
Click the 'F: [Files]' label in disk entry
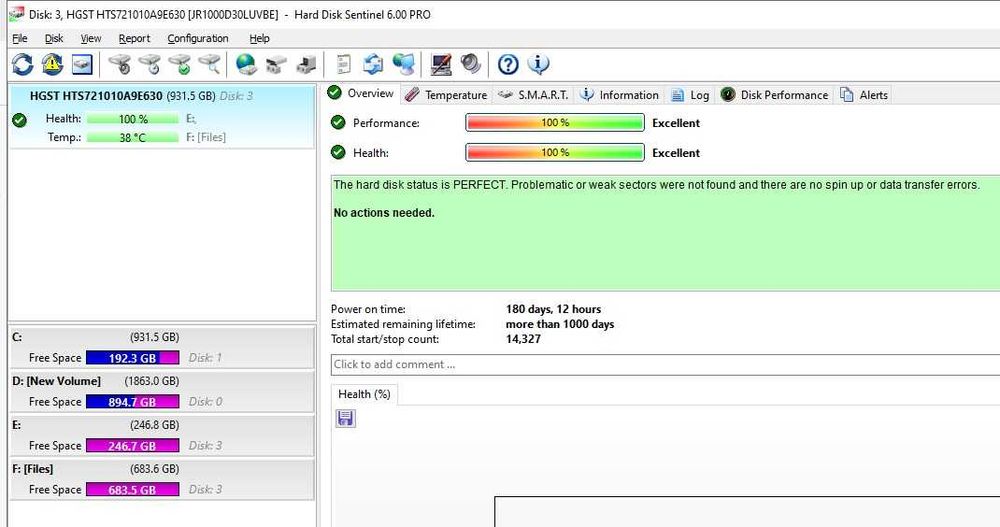pyautogui.click(x=206, y=137)
